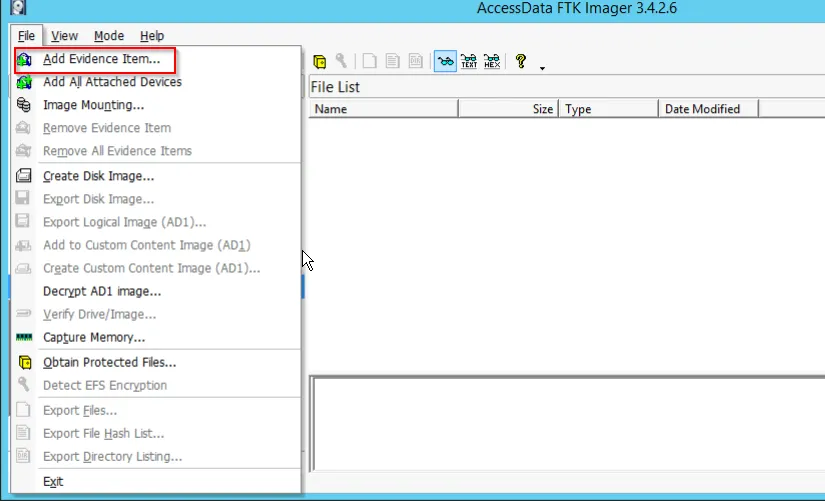
Task: Click the yellow question mark help icon
Action: [x=521, y=61]
